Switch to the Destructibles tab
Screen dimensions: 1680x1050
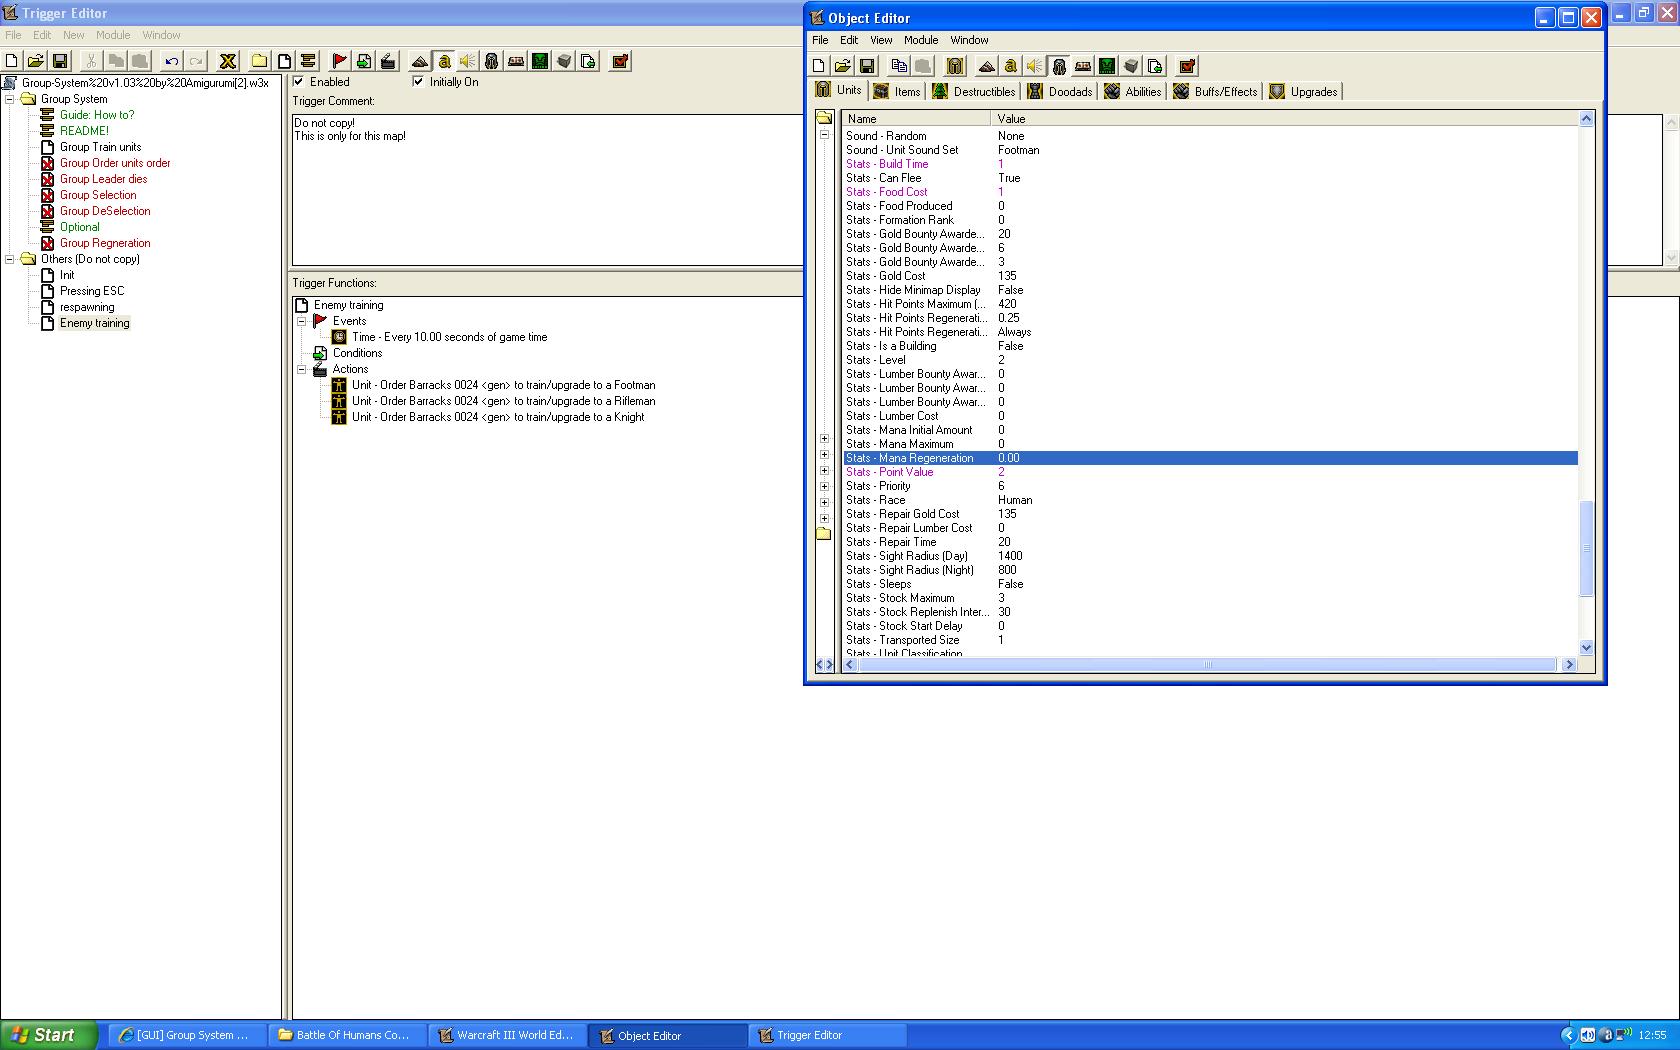974,91
